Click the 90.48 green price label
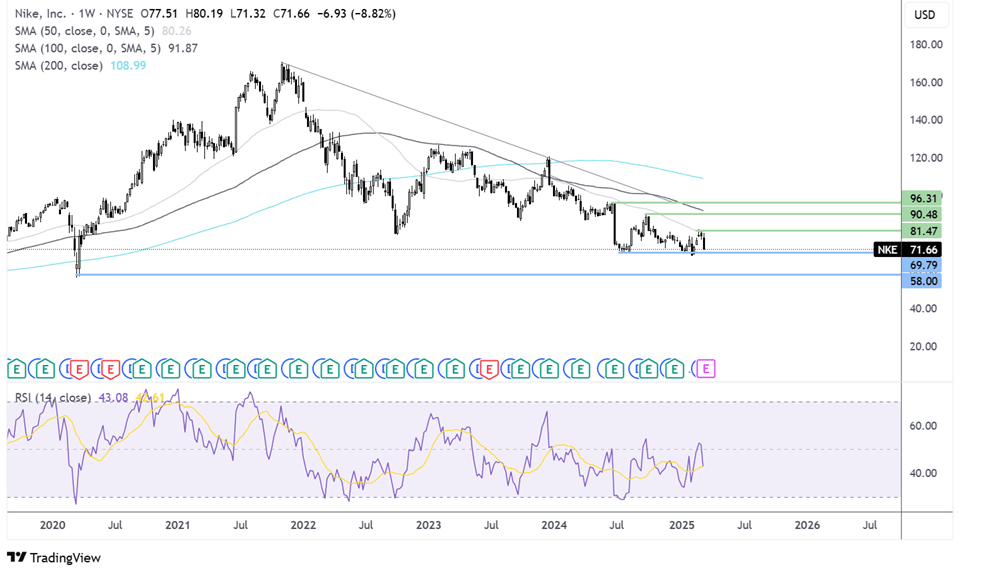The height and width of the screenshot is (575, 985). 922,215
